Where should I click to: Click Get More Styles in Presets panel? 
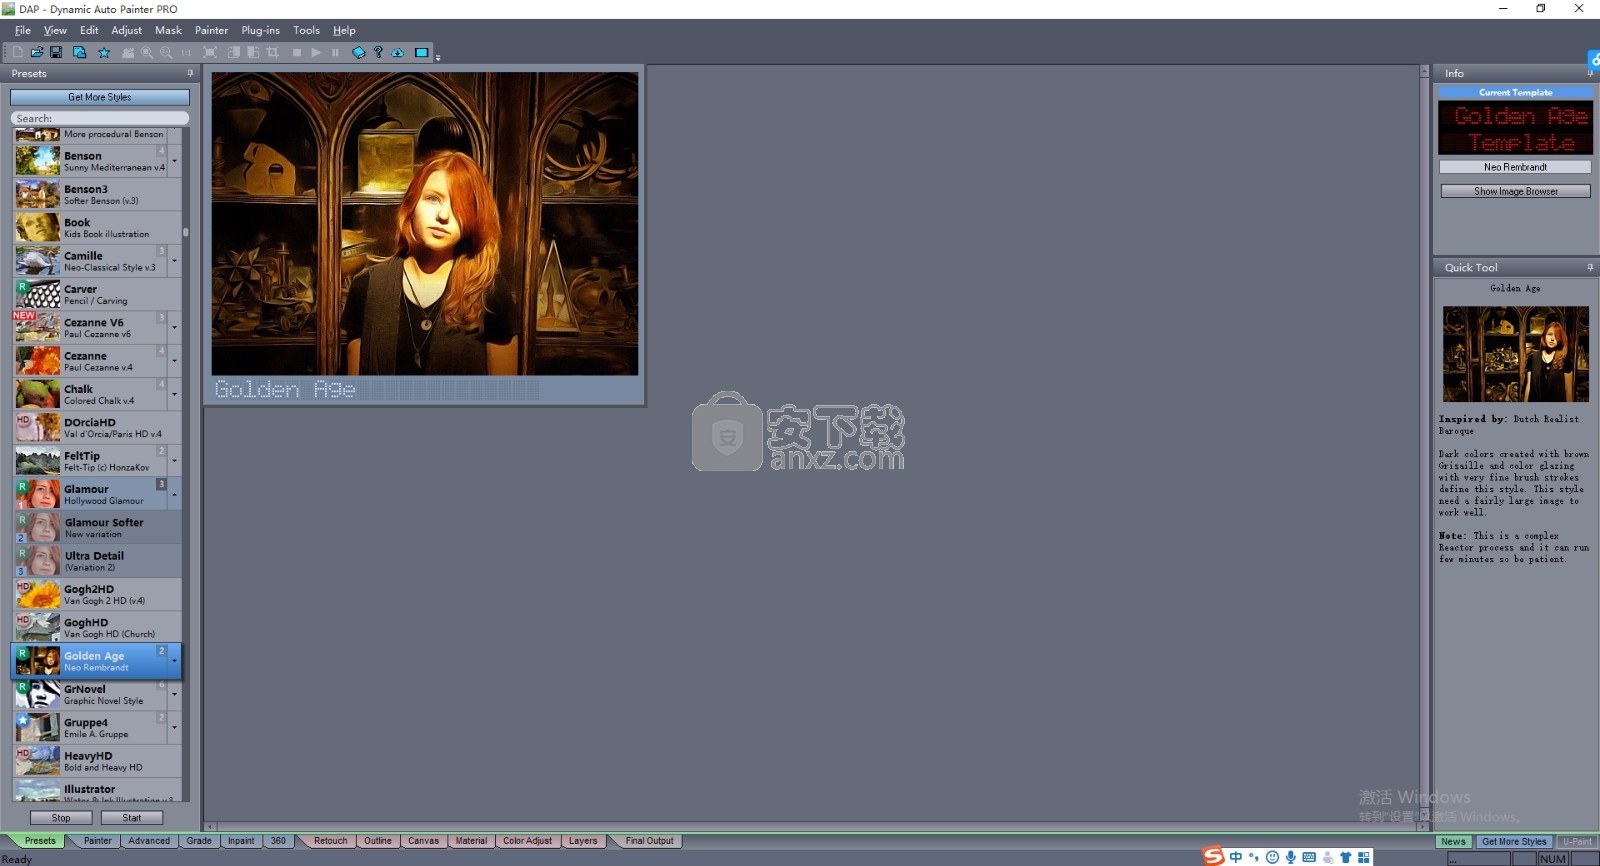point(100,97)
